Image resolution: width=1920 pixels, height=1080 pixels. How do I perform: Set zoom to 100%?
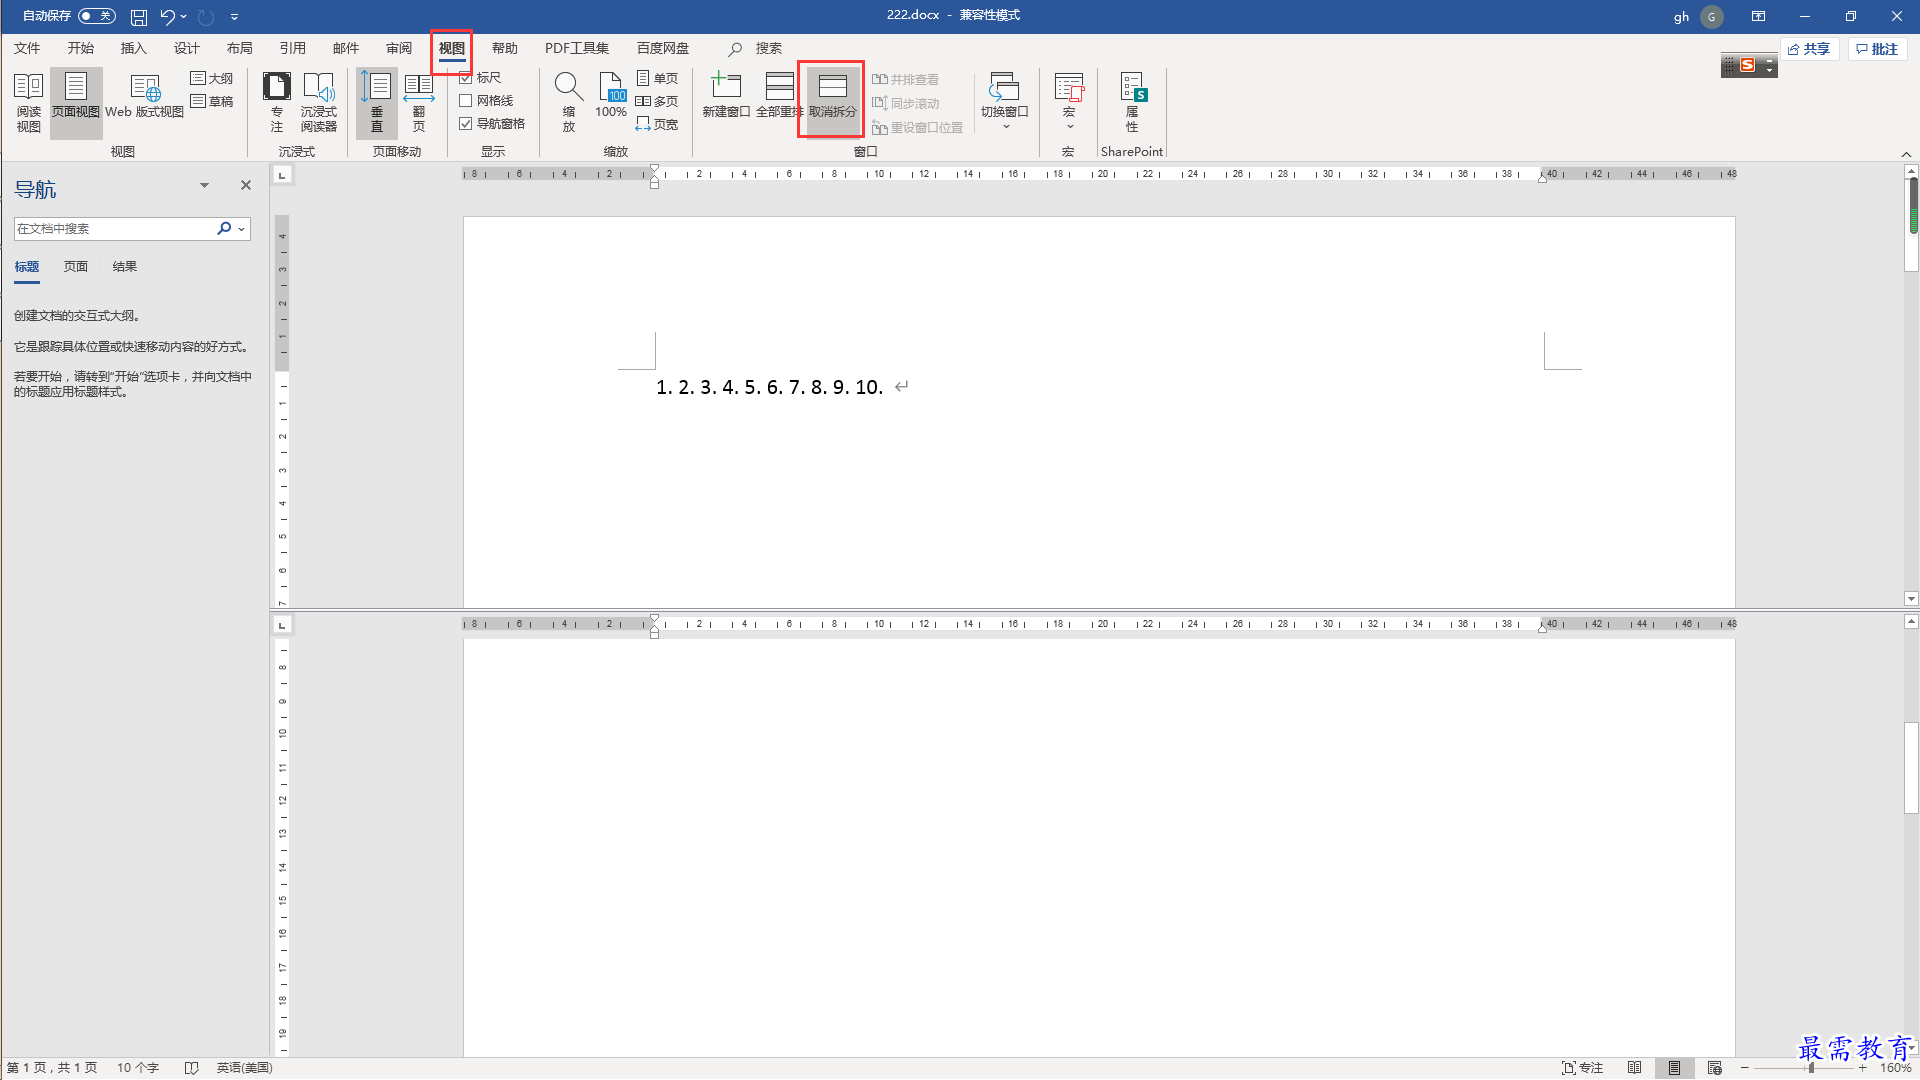click(x=611, y=97)
